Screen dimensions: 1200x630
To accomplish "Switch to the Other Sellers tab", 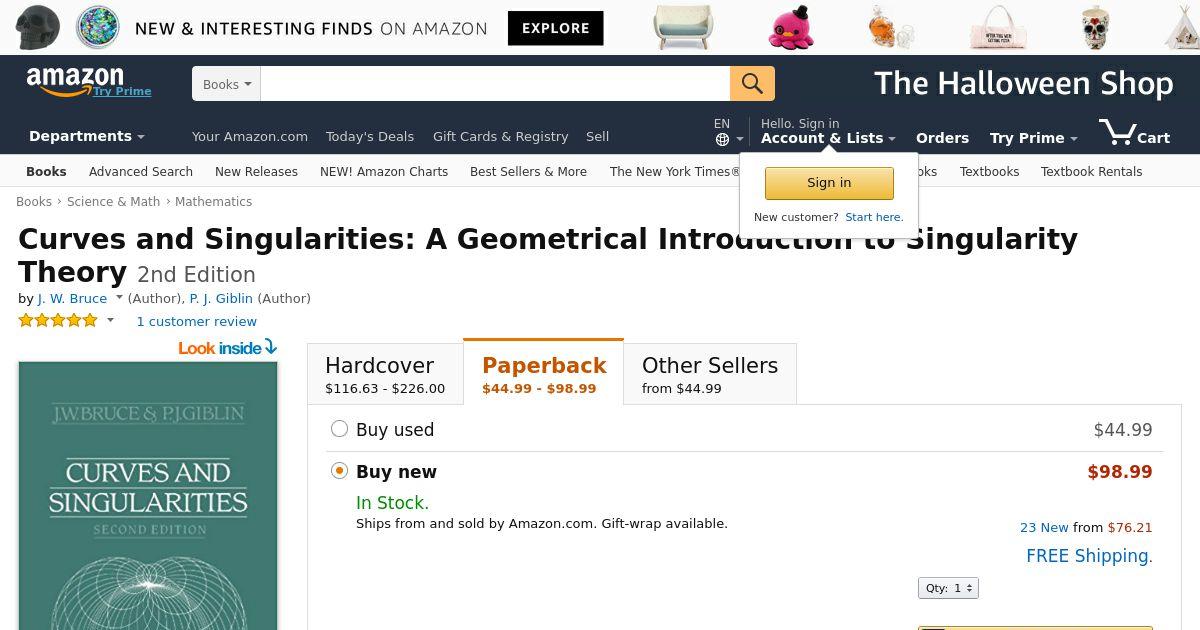I will coord(709,375).
